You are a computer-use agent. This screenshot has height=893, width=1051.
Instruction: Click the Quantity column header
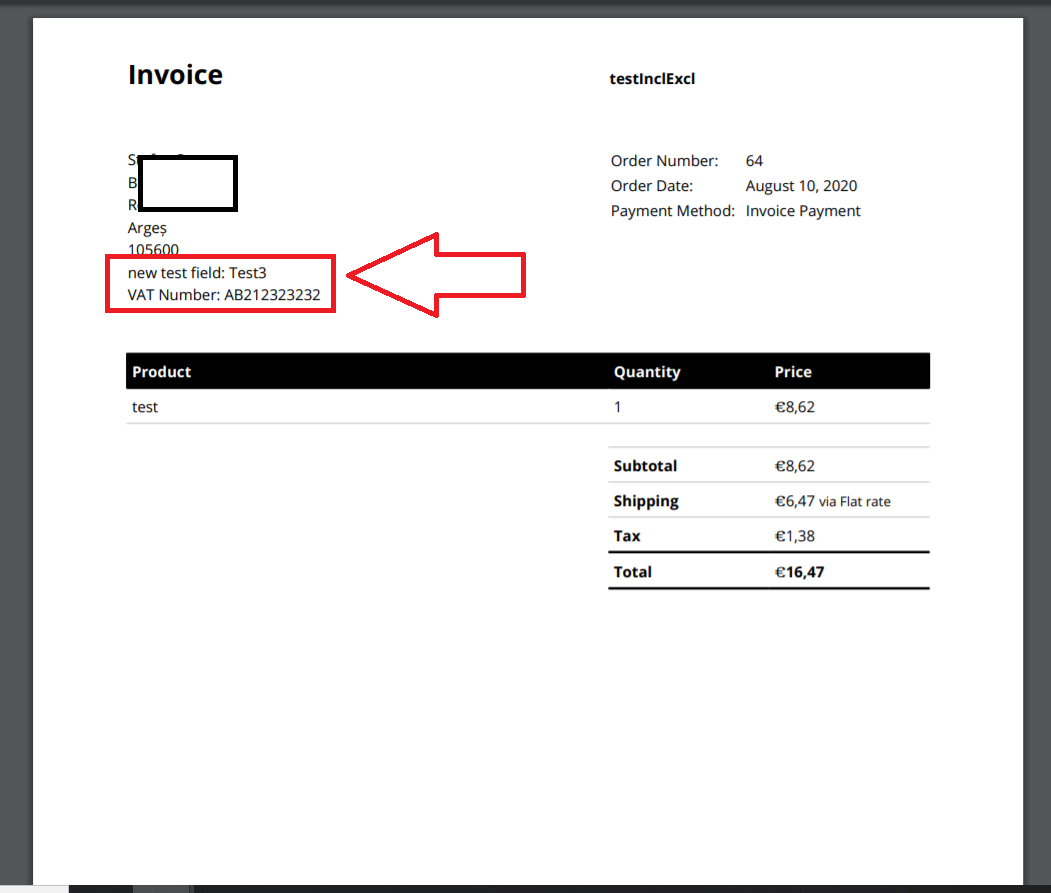[x=646, y=371]
